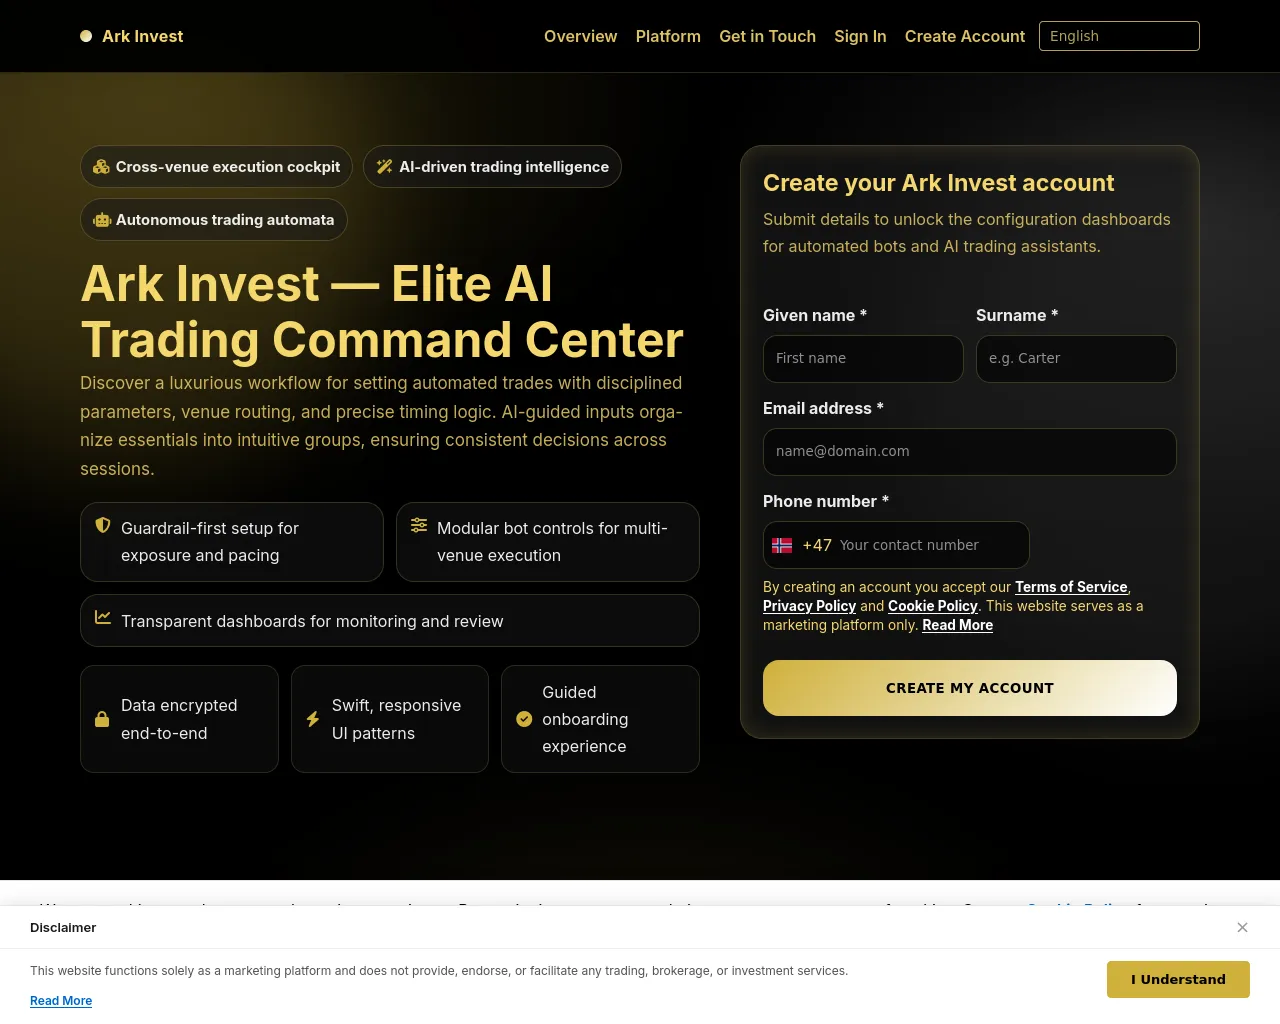Select Get in Touch in navigation
This screenshot has height=1024, width=1280.
click(x=767, y=36)
